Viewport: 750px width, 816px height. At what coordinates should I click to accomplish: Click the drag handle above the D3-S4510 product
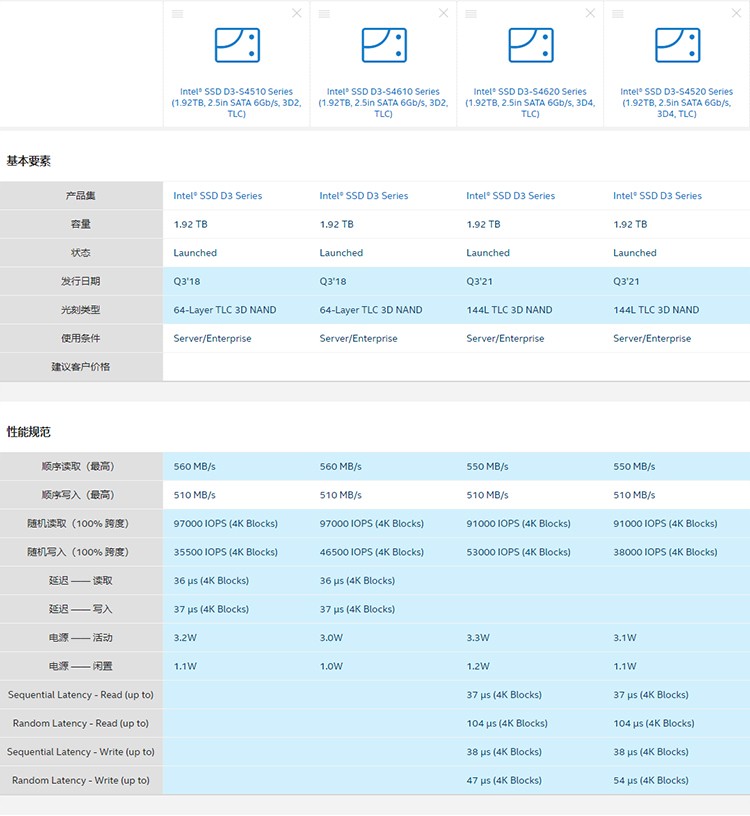(x=177, y=14)
